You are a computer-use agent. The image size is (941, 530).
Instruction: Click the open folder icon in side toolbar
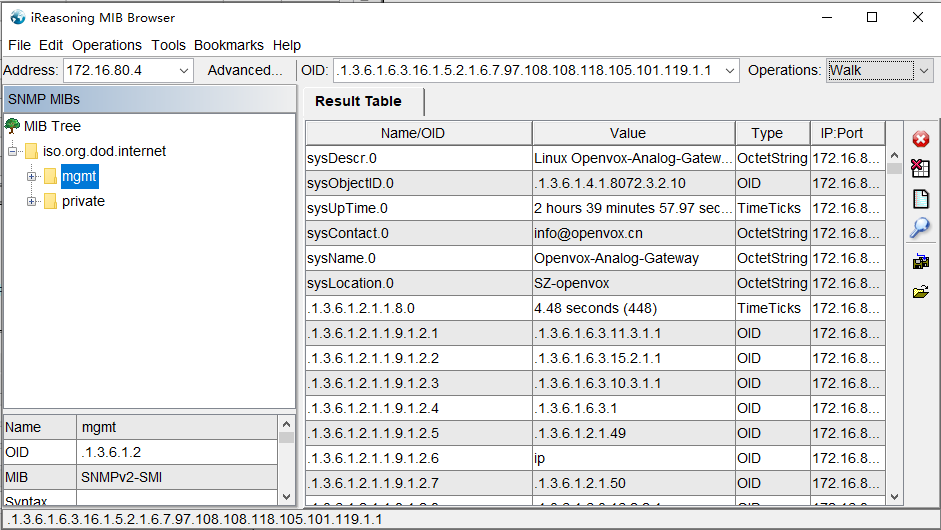coord(921,292)
